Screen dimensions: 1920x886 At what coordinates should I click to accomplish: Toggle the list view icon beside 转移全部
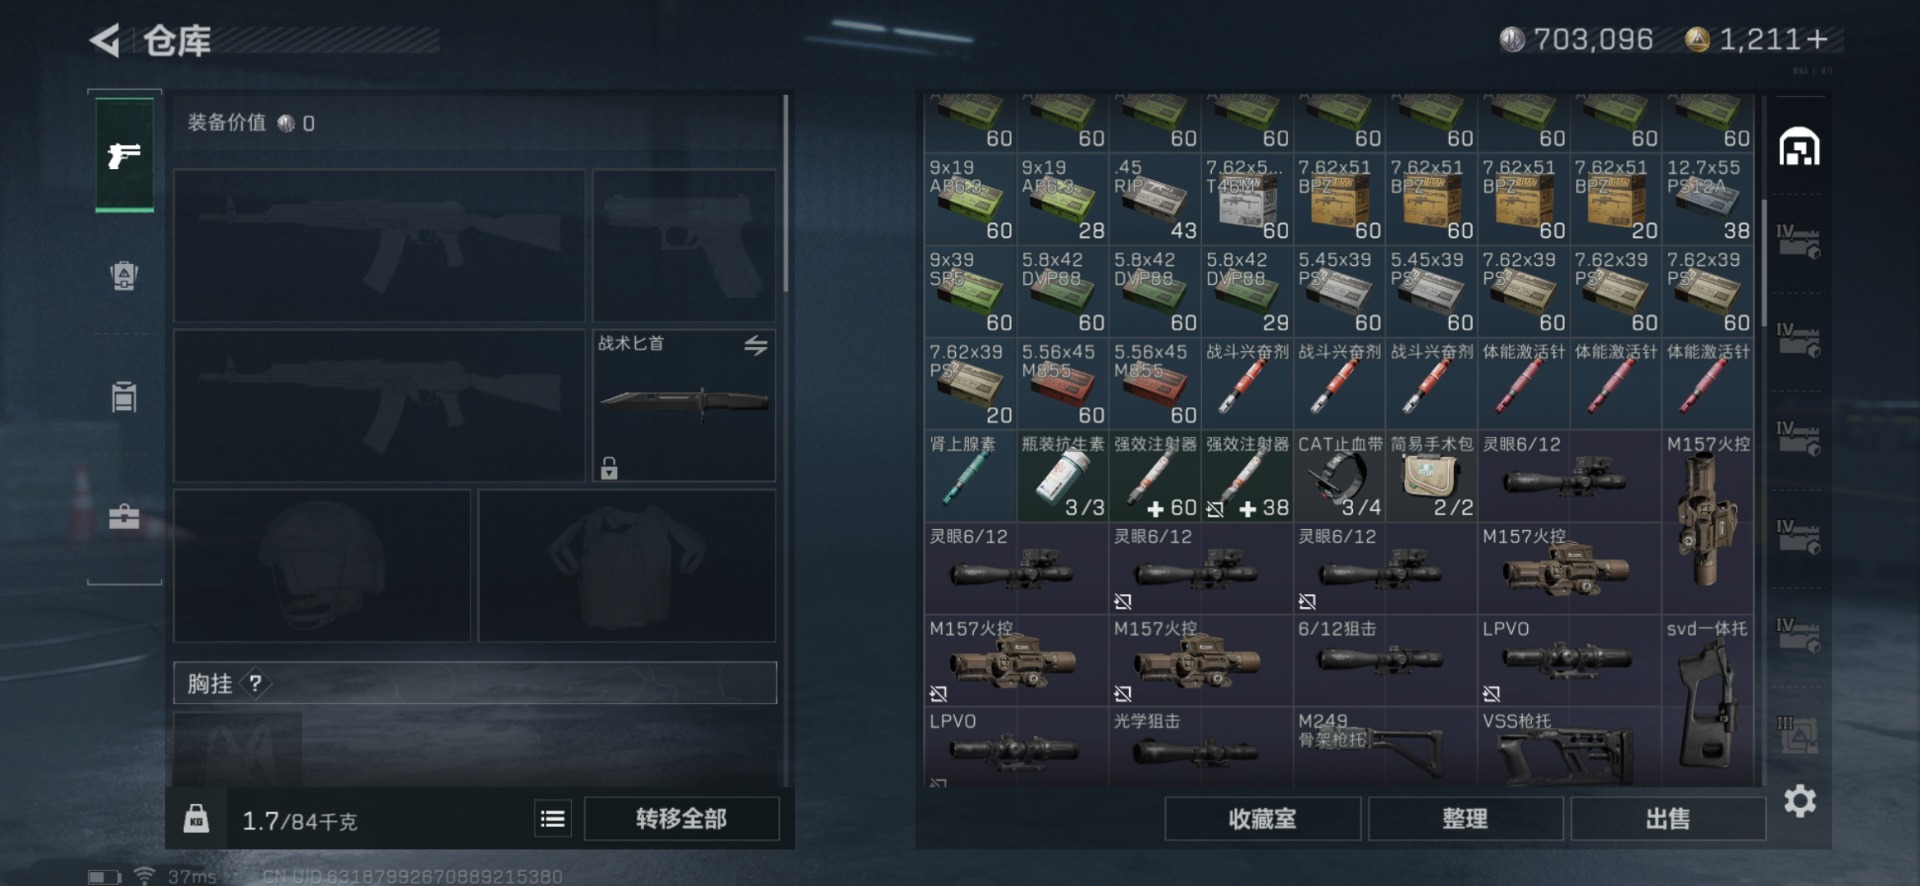point(552,819)
